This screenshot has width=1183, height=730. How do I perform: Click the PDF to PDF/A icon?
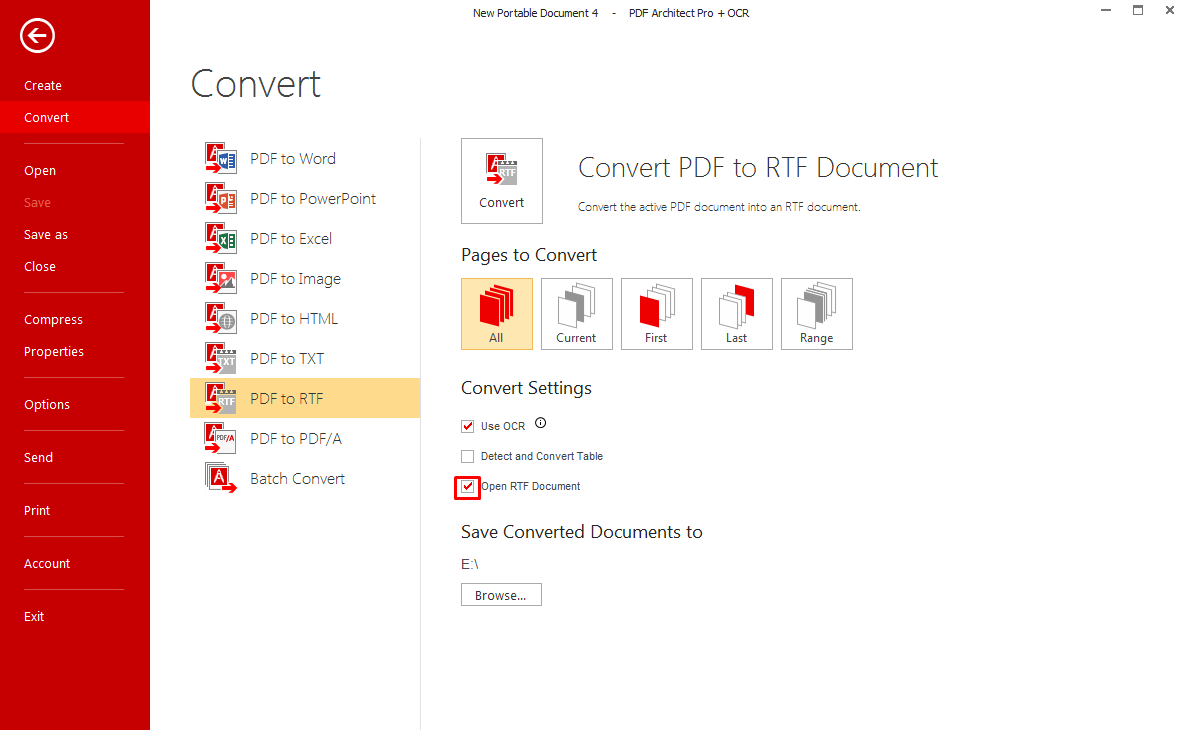point(220,438)
